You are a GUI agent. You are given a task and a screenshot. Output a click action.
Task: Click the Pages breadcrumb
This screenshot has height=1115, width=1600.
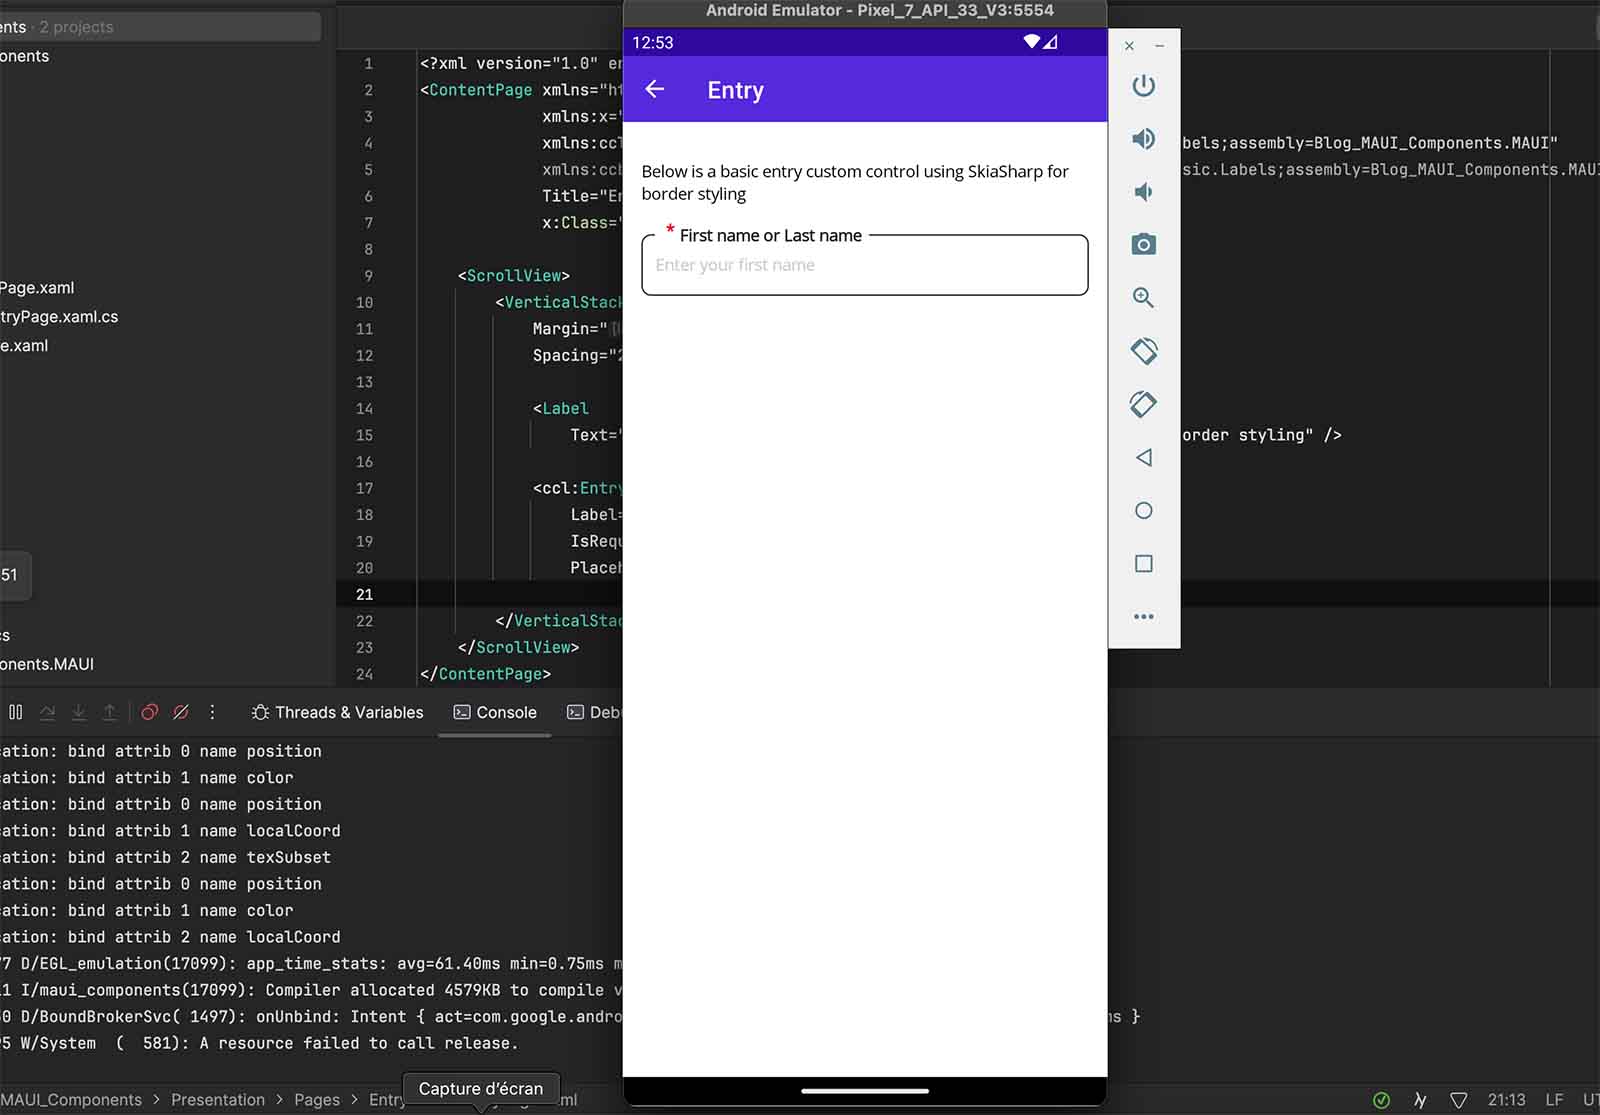[317, 1100]
